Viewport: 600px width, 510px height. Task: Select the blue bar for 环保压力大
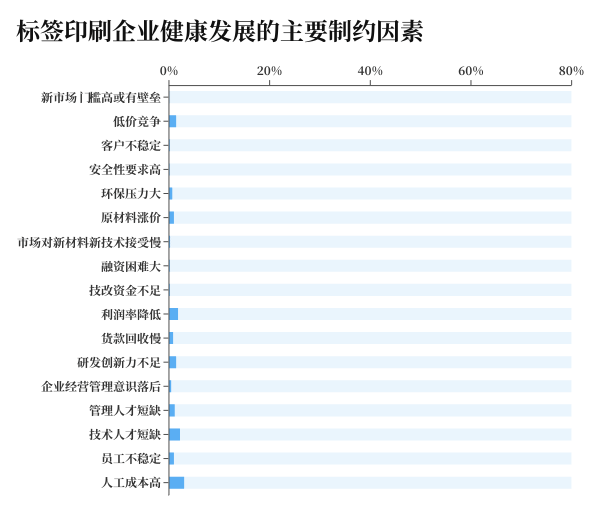171,194
